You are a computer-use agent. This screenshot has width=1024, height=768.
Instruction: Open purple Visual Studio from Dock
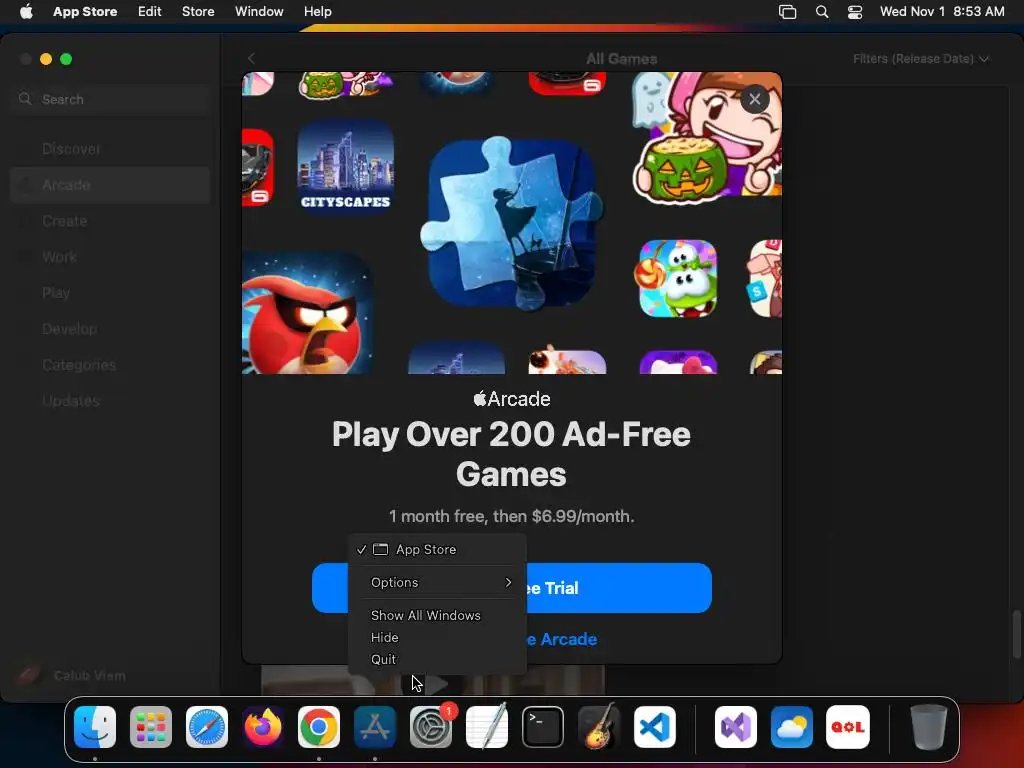[x=736, y=727]
